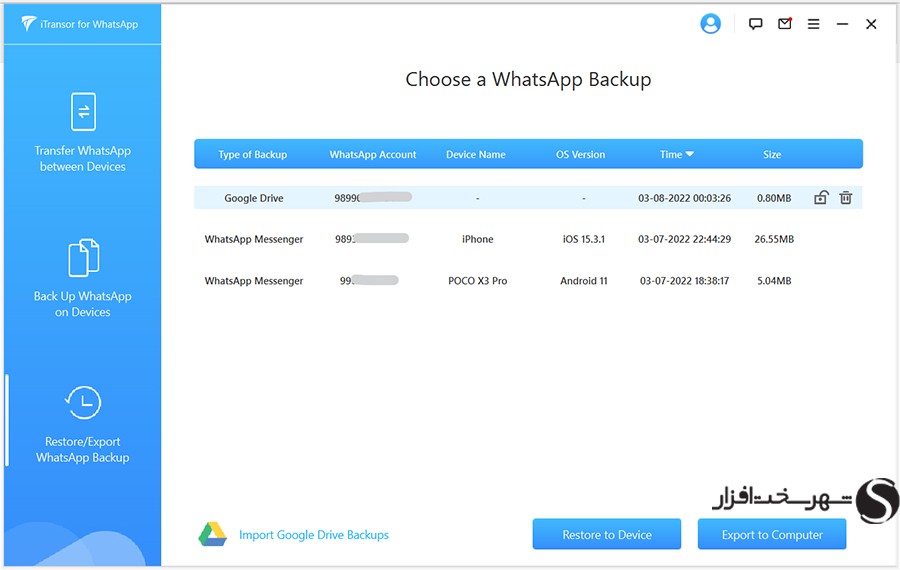Delete the Google Drive backup with trash icon

point(845,198)
